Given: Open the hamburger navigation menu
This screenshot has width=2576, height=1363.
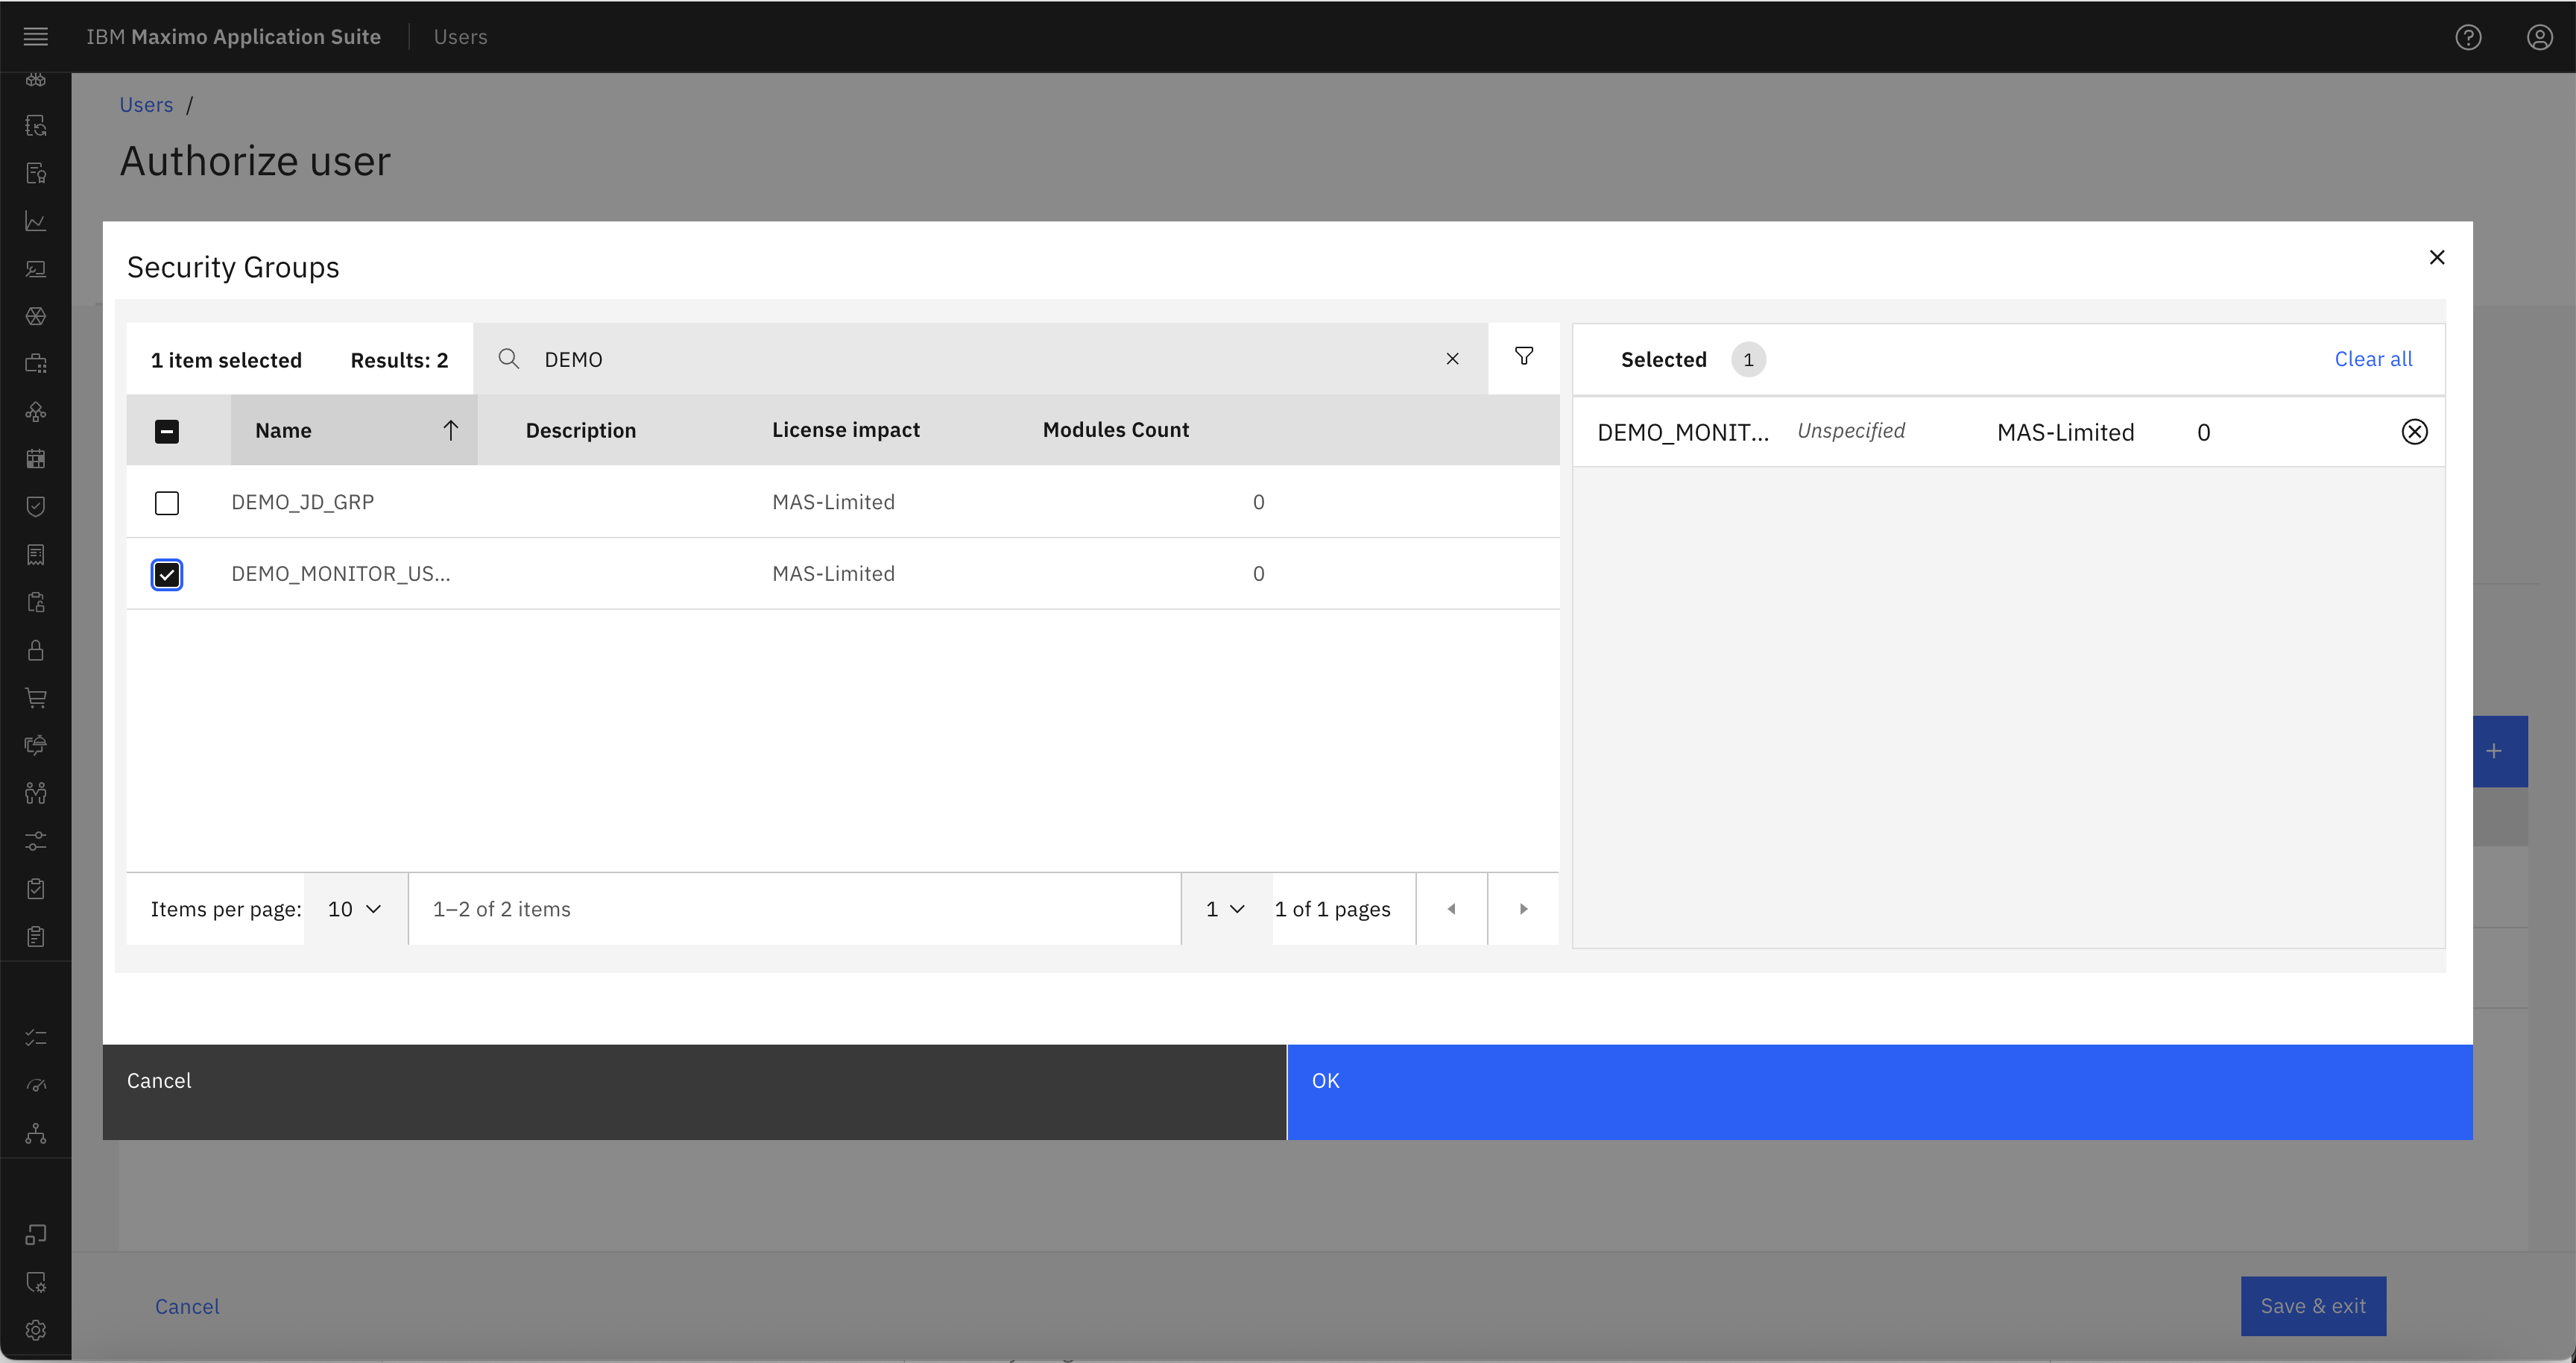Looking at the screenshot, I should point(36,37).
